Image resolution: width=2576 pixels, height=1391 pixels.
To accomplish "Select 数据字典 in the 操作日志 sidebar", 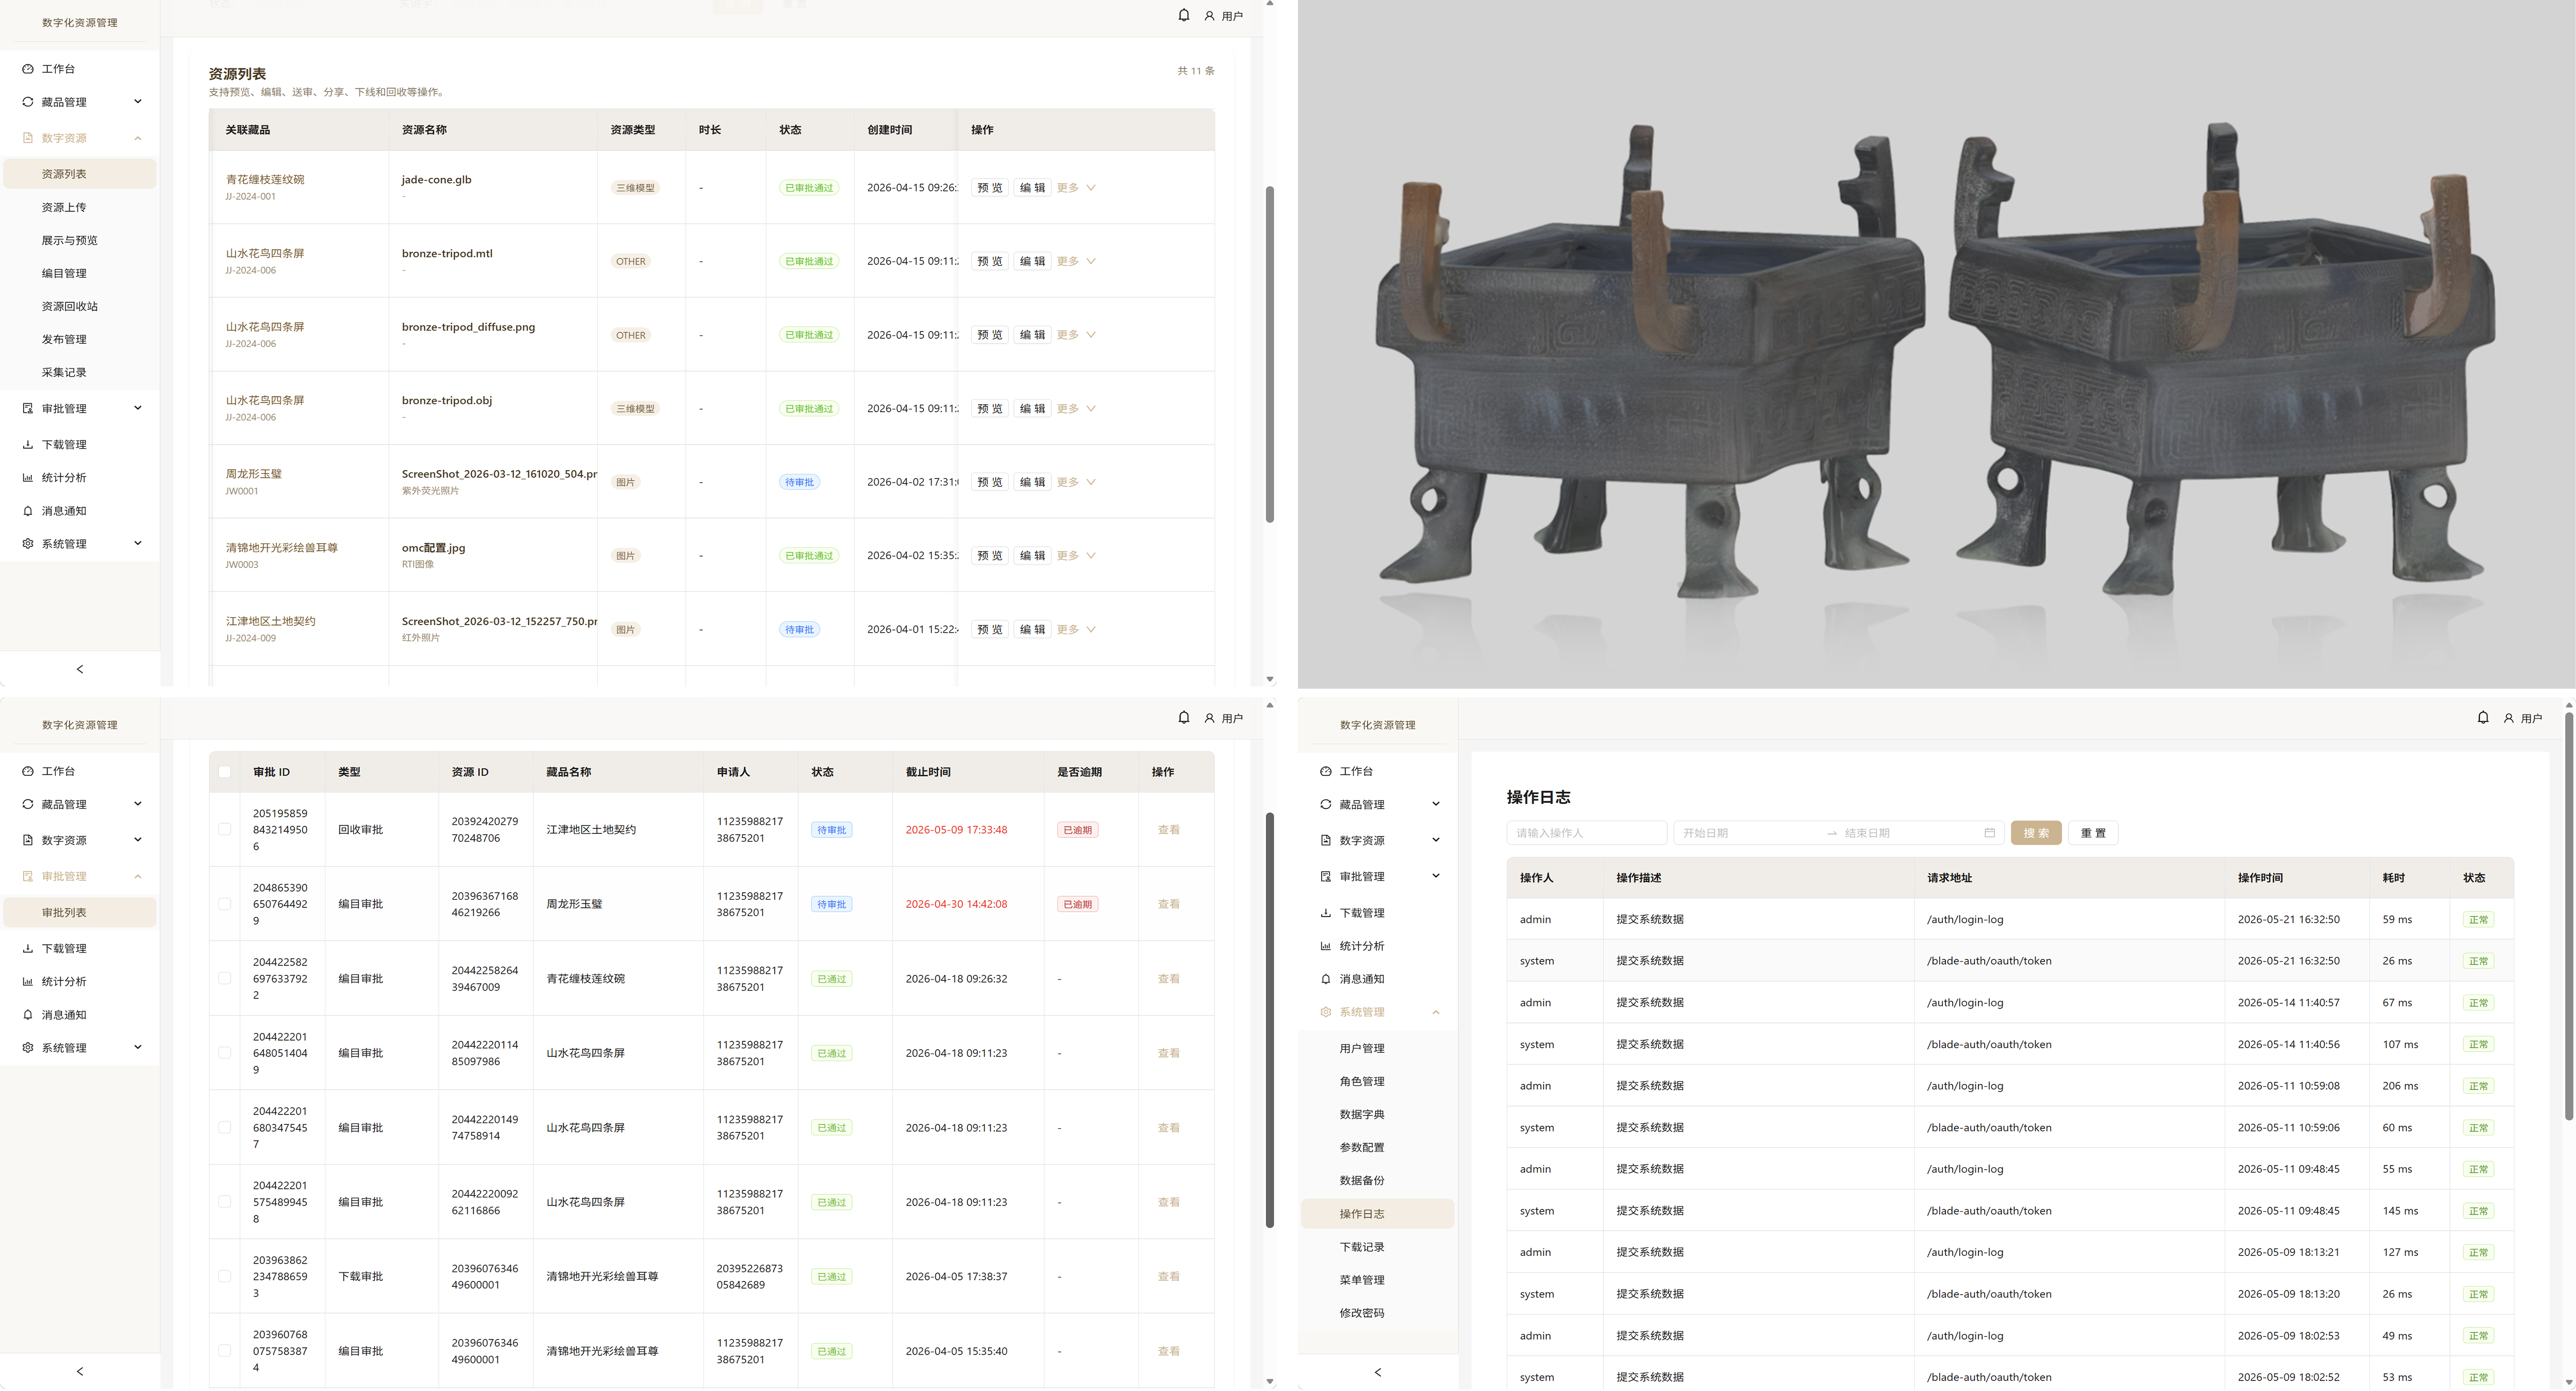I will tap(1362, 1114).
